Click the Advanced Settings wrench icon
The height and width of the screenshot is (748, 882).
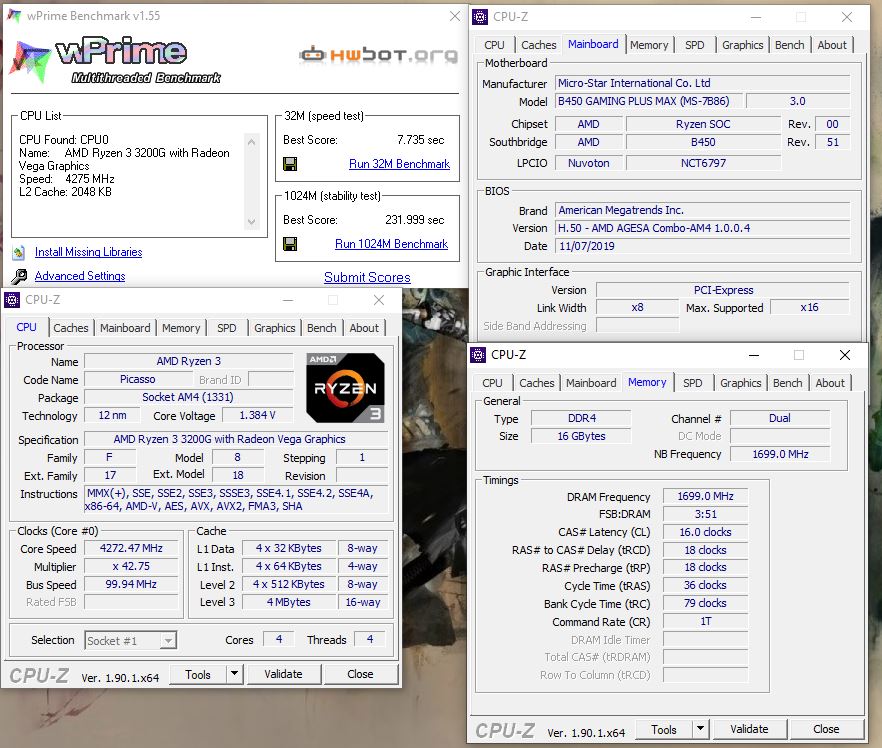[19, 276]
